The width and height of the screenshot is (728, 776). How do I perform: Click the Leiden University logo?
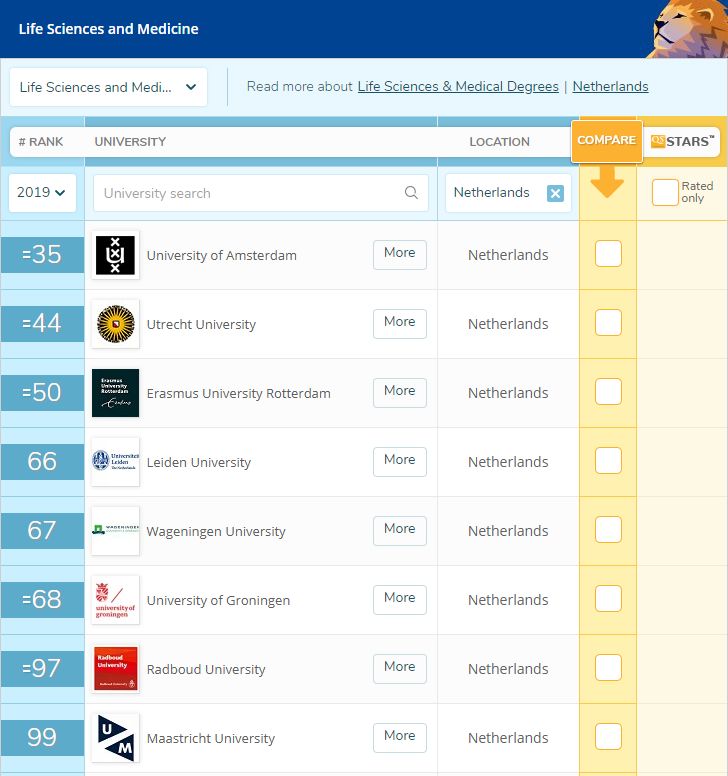115,462
